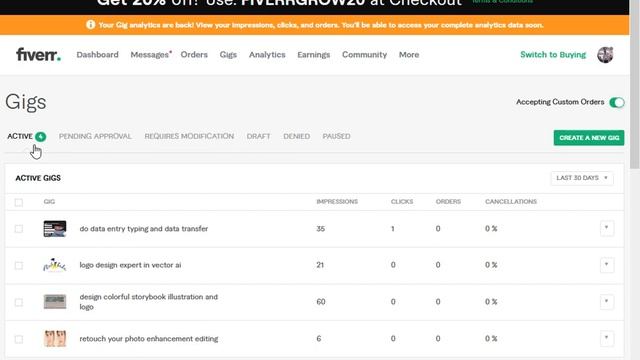Open Analytics in navigation
Screen dimensions: 640x360
tap(267, 55)
